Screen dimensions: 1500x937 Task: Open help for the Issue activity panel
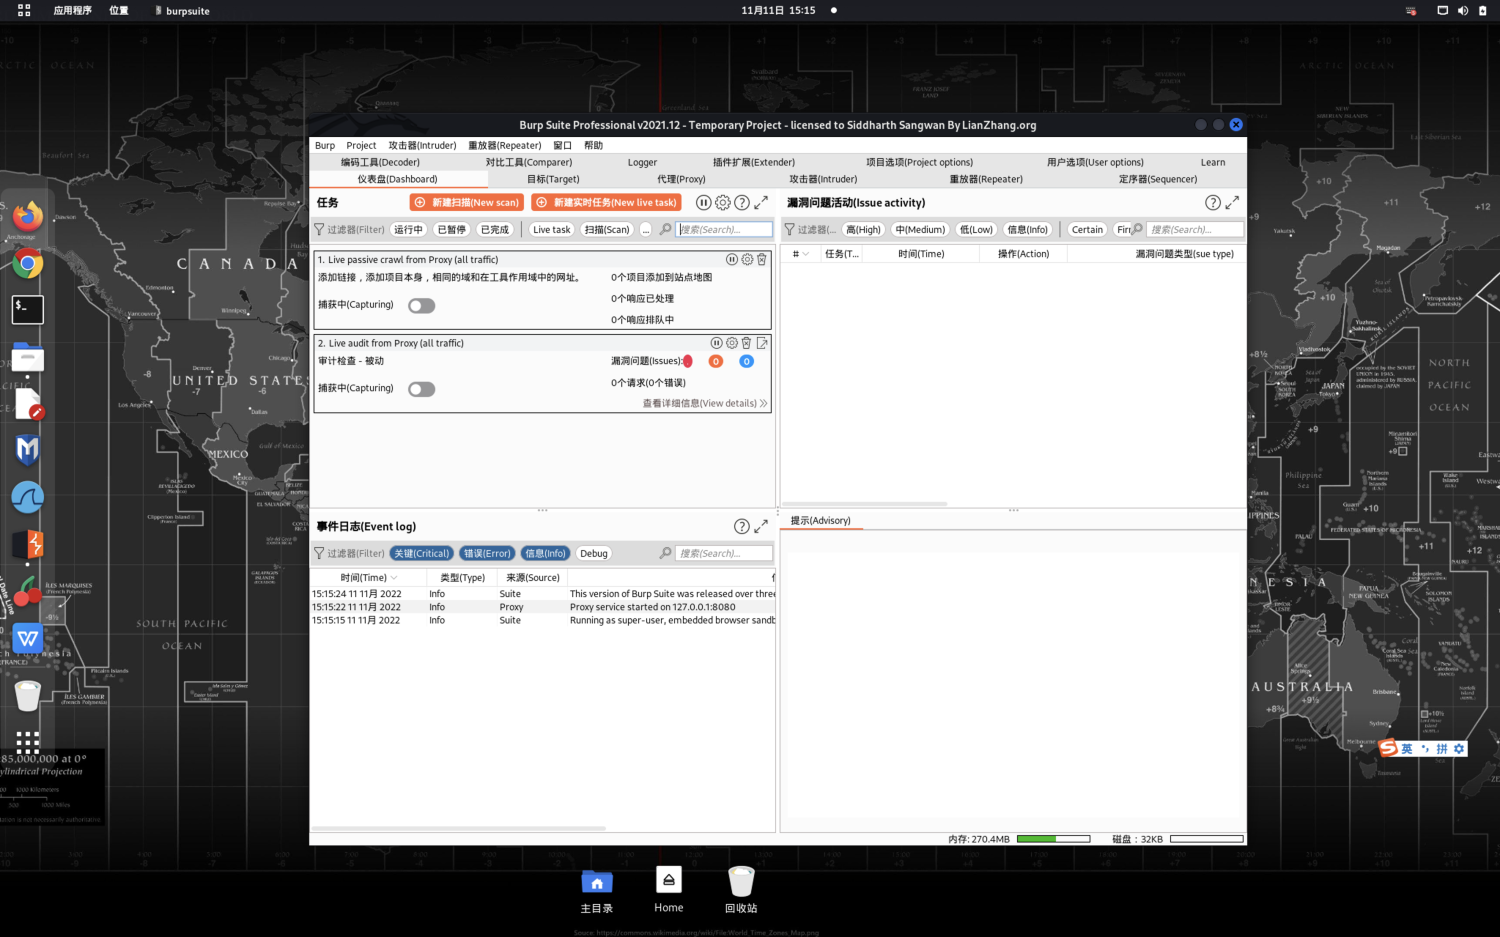click(x=1212, y=203)
